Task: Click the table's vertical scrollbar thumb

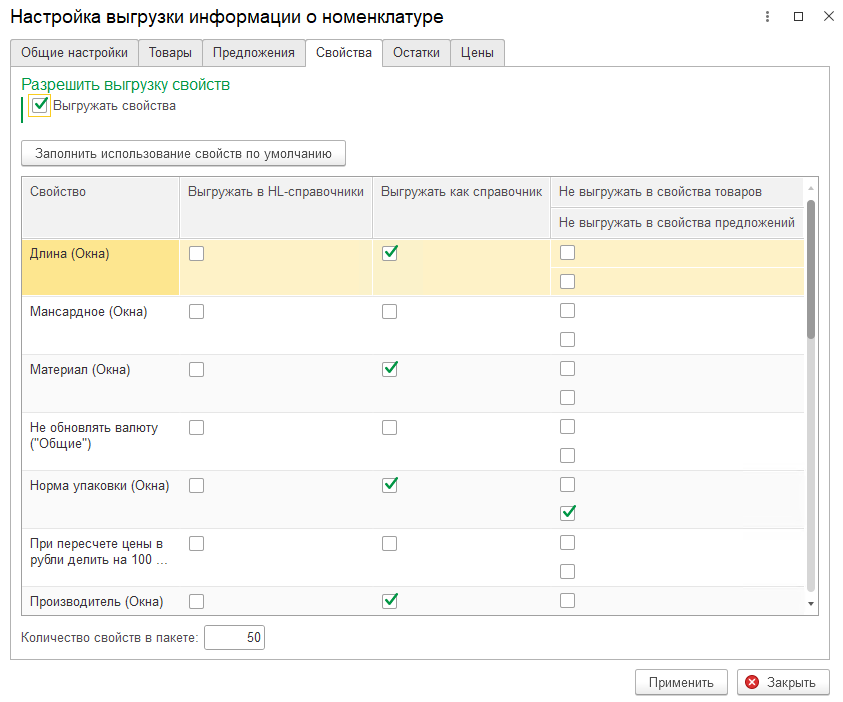Action: click(x=811, y=270)
